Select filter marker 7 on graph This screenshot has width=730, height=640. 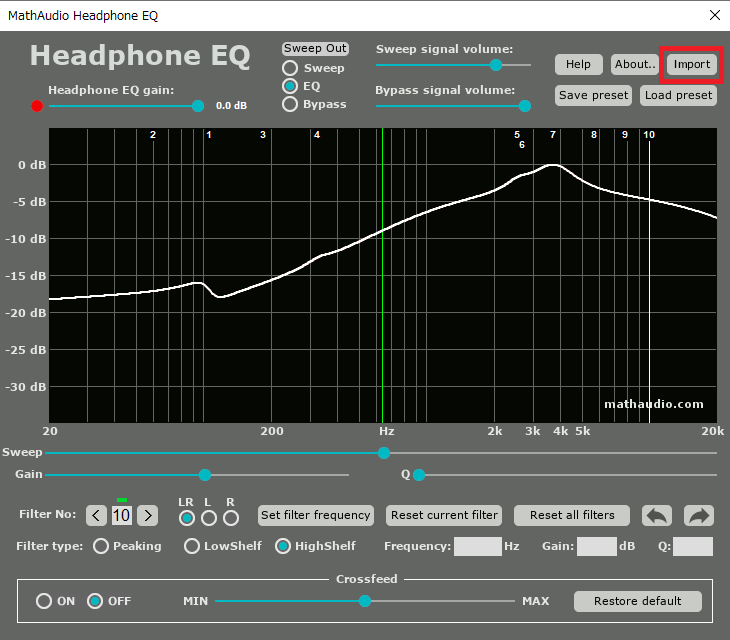pyautogui.click(x=553, y=135)
